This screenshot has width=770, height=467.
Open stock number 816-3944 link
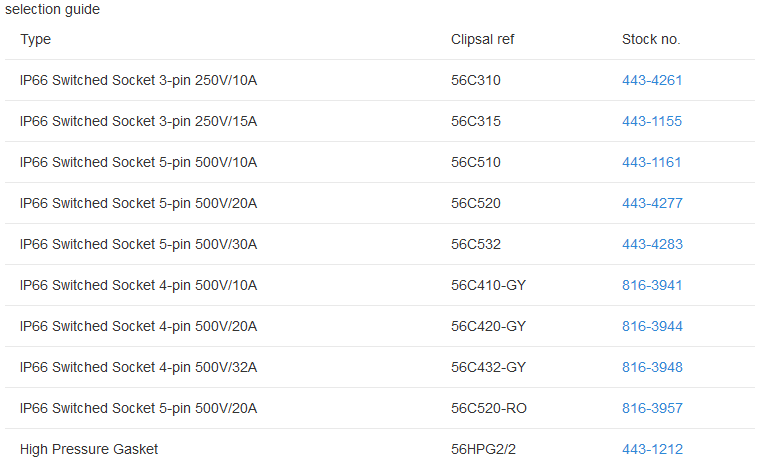coord(652,327)
